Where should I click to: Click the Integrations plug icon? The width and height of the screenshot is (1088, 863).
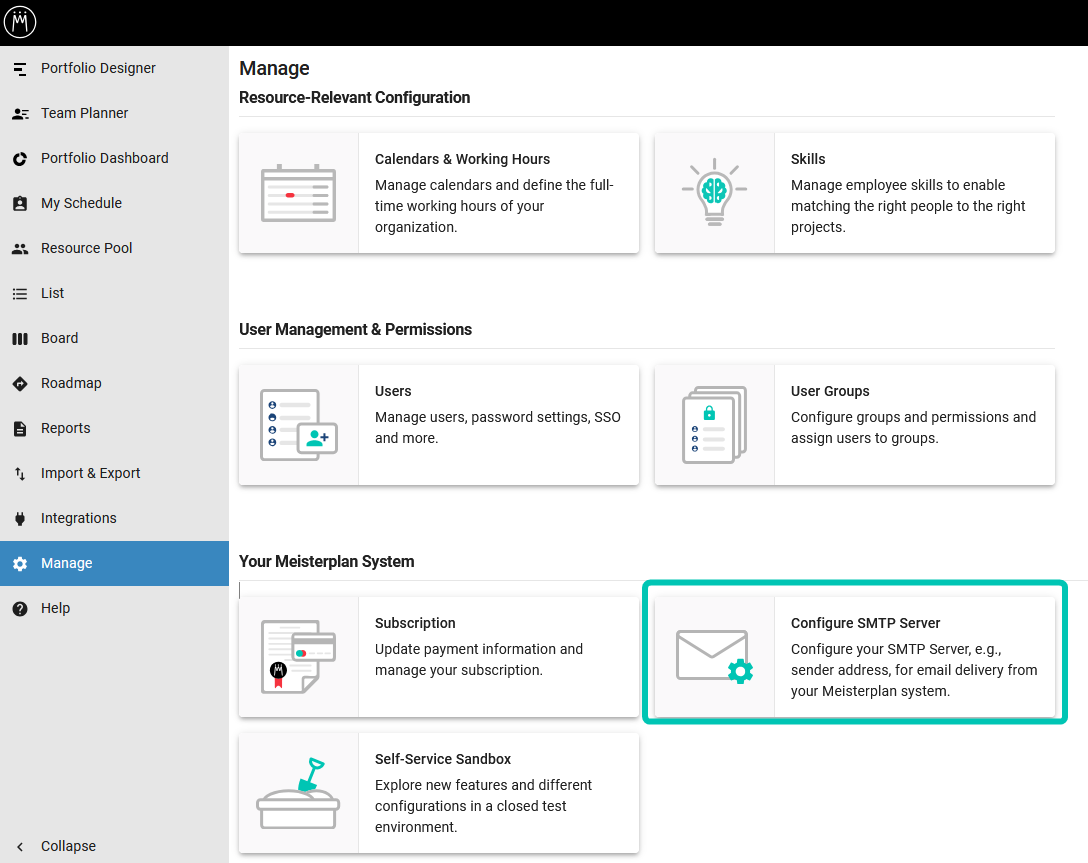pos(20,518)
